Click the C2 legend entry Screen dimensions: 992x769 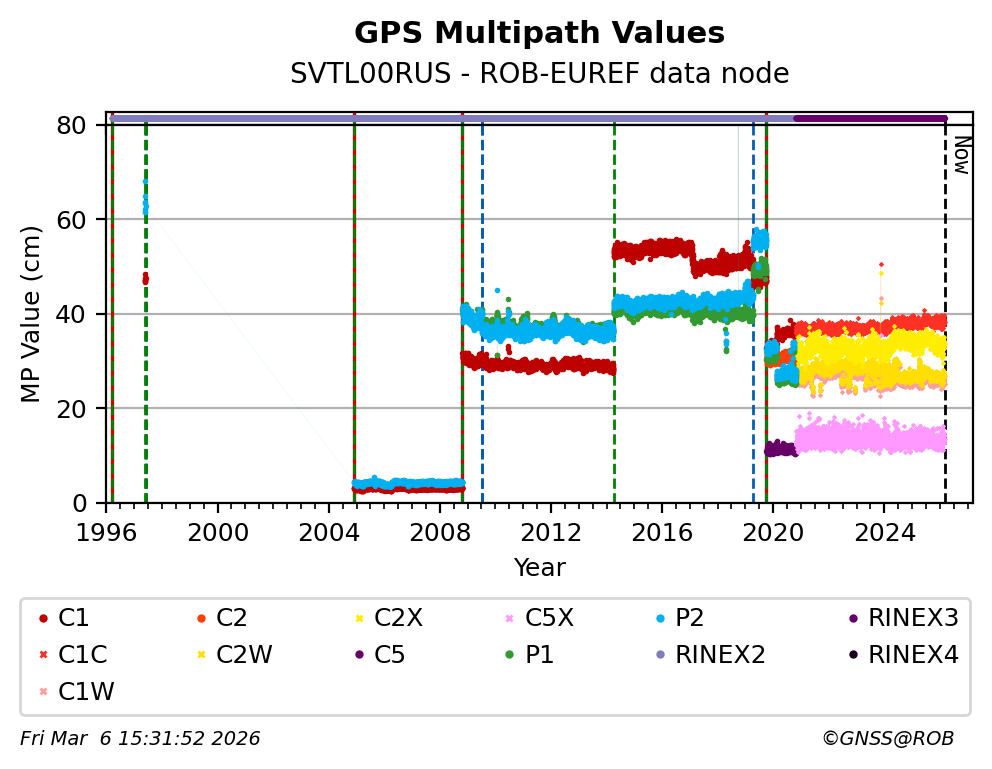coord(231,618)
